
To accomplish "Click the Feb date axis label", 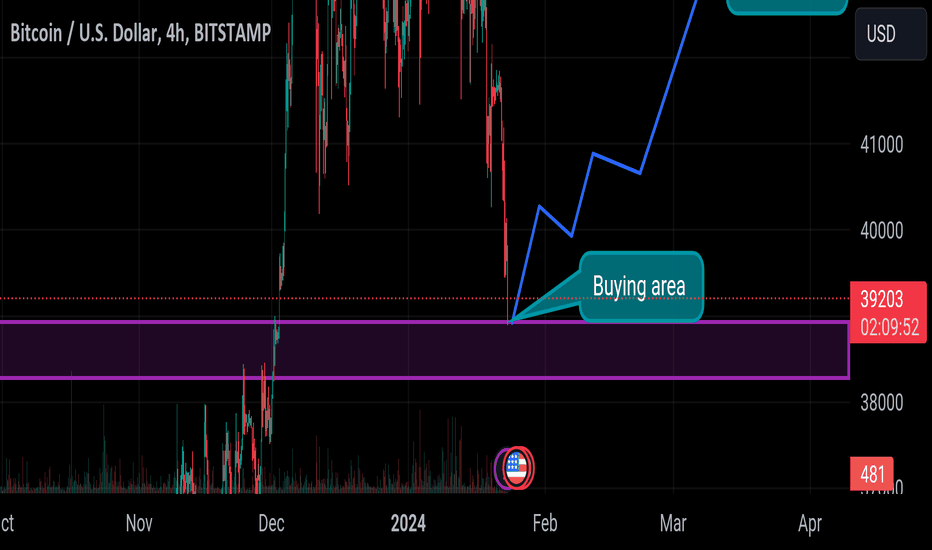I will 544,523.
